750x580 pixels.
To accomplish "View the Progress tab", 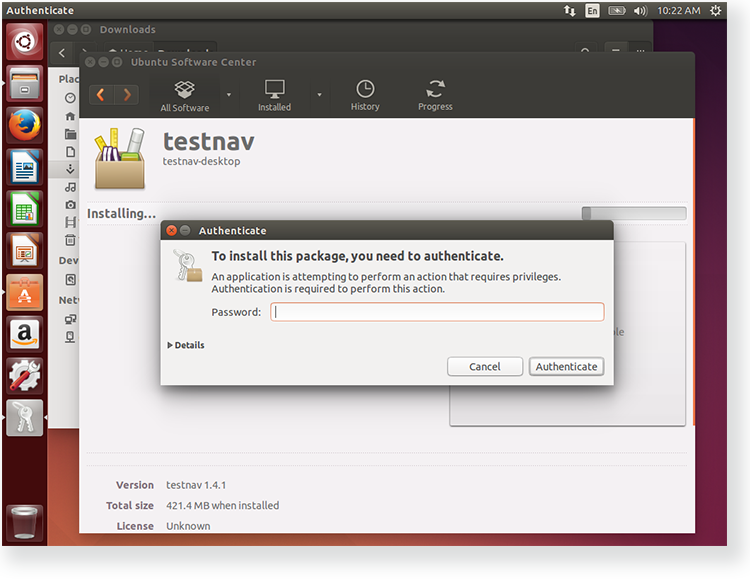I will (435, 96).
